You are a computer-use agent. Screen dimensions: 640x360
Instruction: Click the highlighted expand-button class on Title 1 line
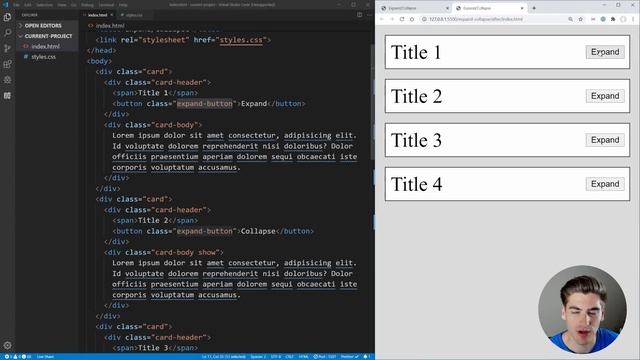204,104
